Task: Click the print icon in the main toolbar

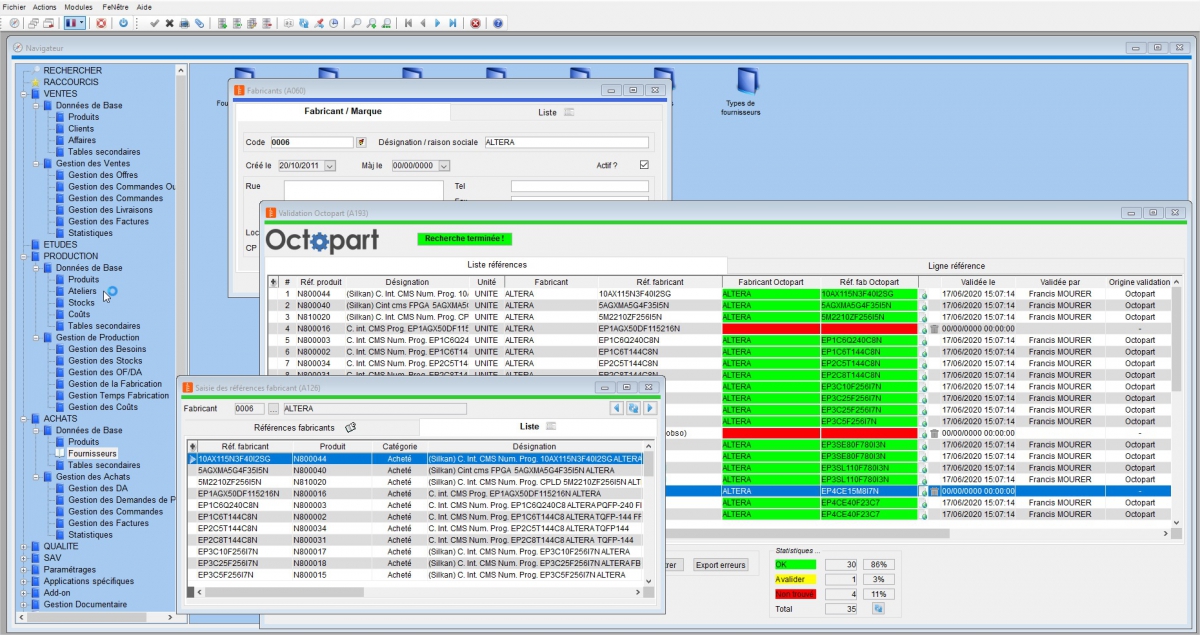Action: (184, 22)
